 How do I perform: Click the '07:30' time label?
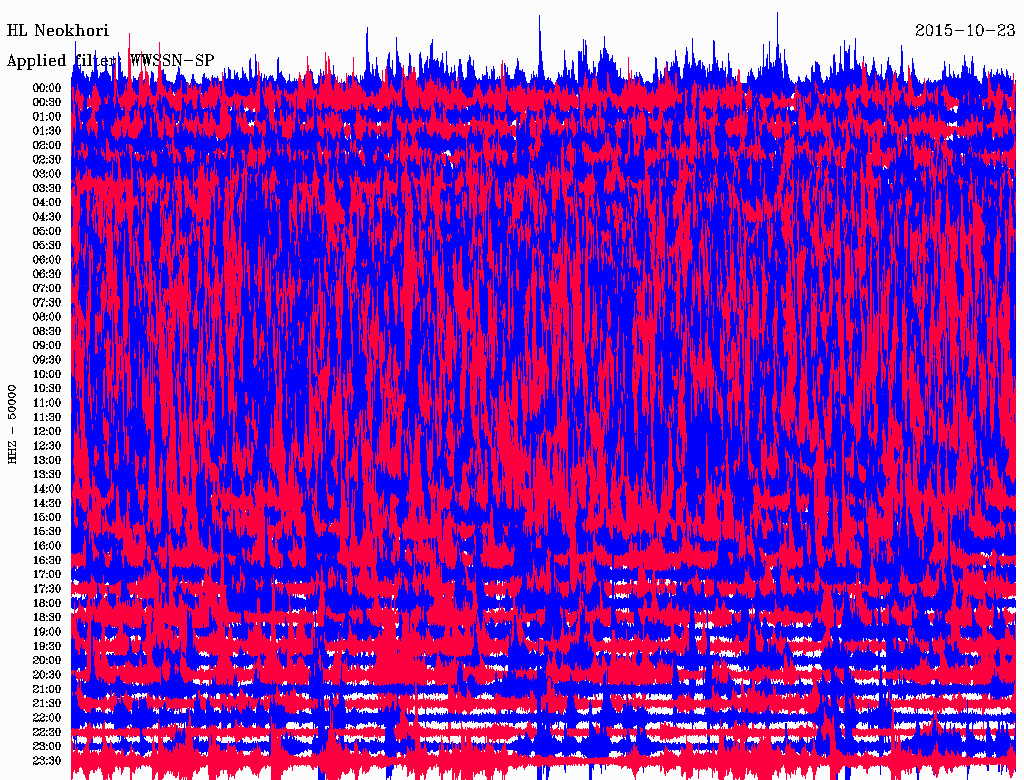tap(47, 302)
